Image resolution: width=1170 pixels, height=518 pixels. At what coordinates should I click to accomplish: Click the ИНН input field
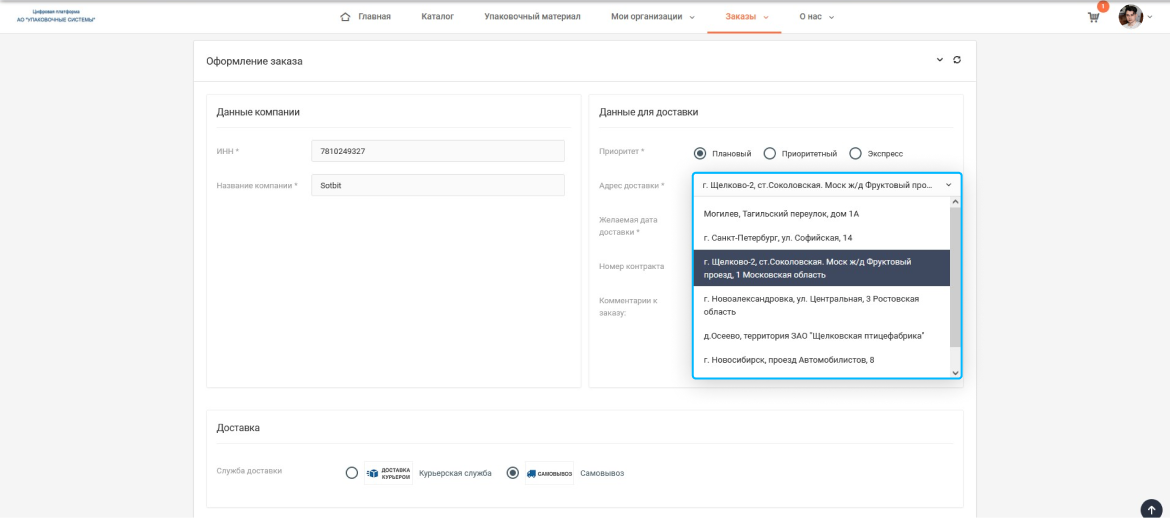pyautogui.click(x=438, y=151)
